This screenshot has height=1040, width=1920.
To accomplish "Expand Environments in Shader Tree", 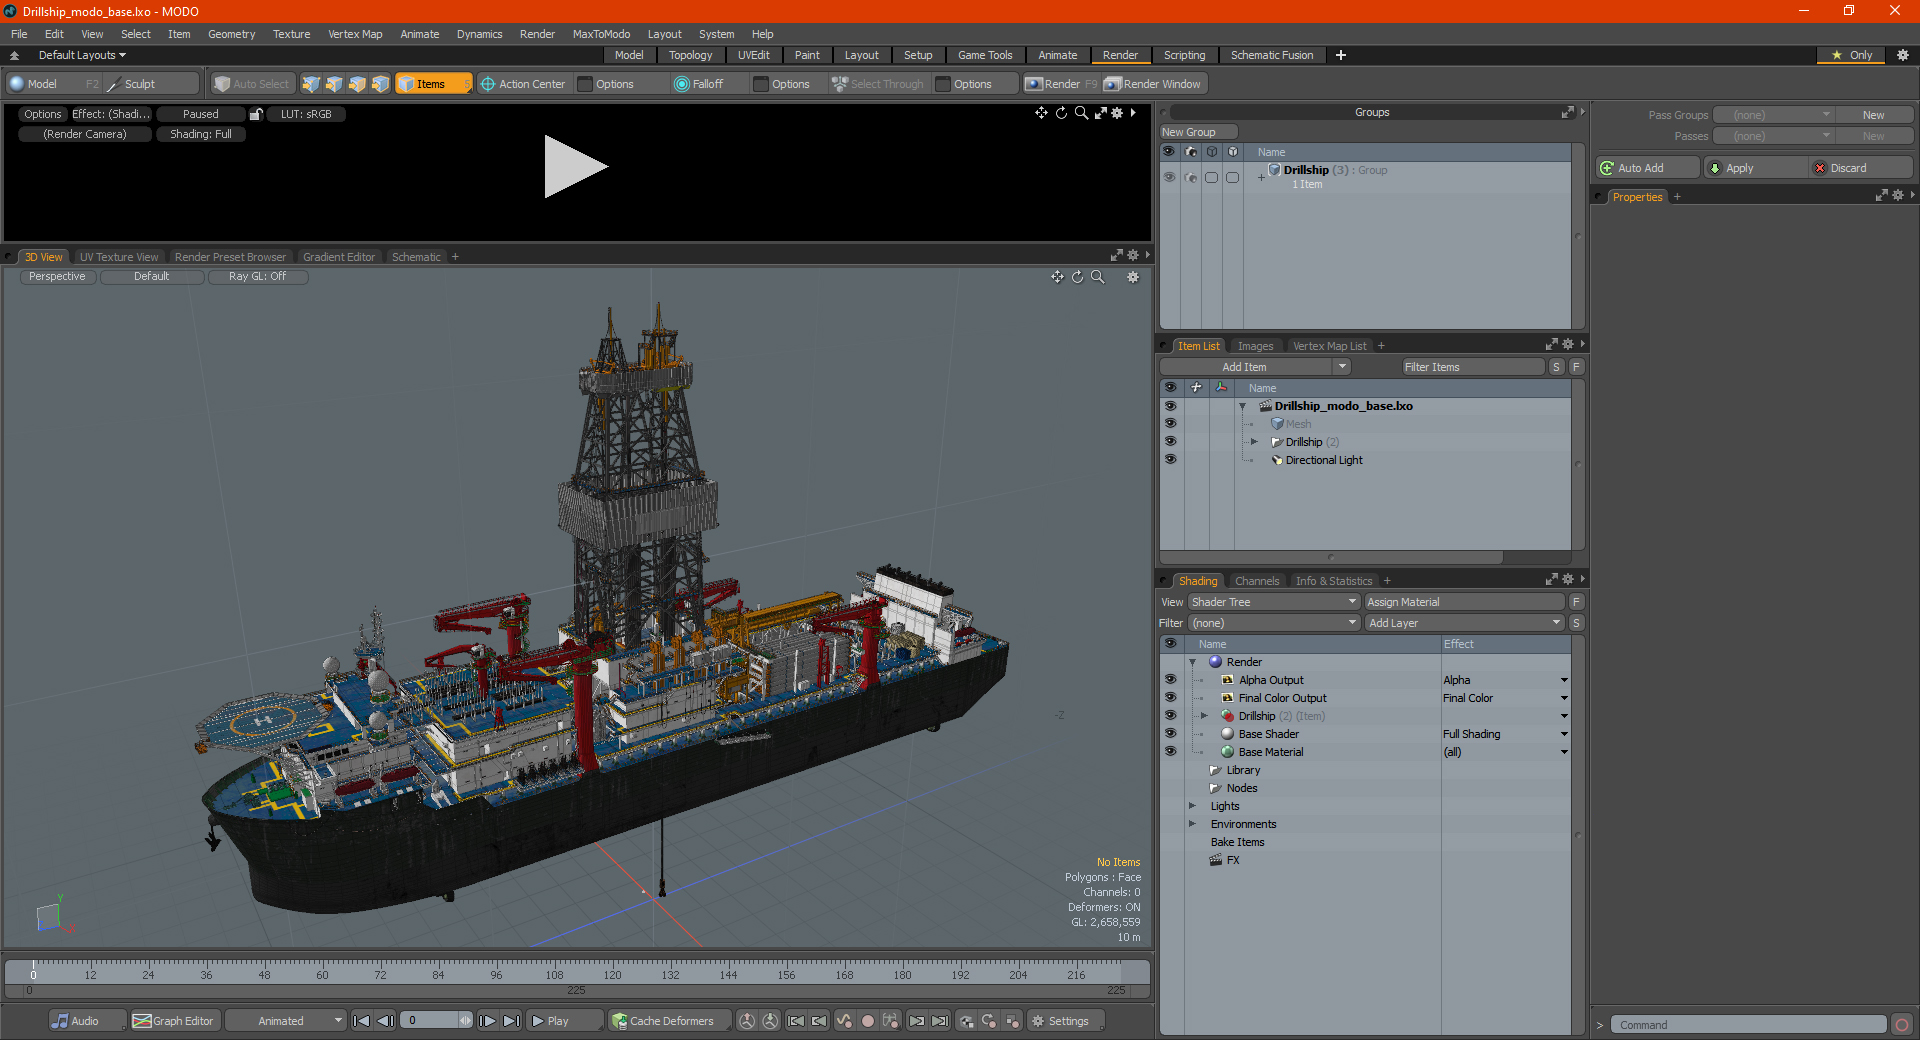I will (1192, 824).
